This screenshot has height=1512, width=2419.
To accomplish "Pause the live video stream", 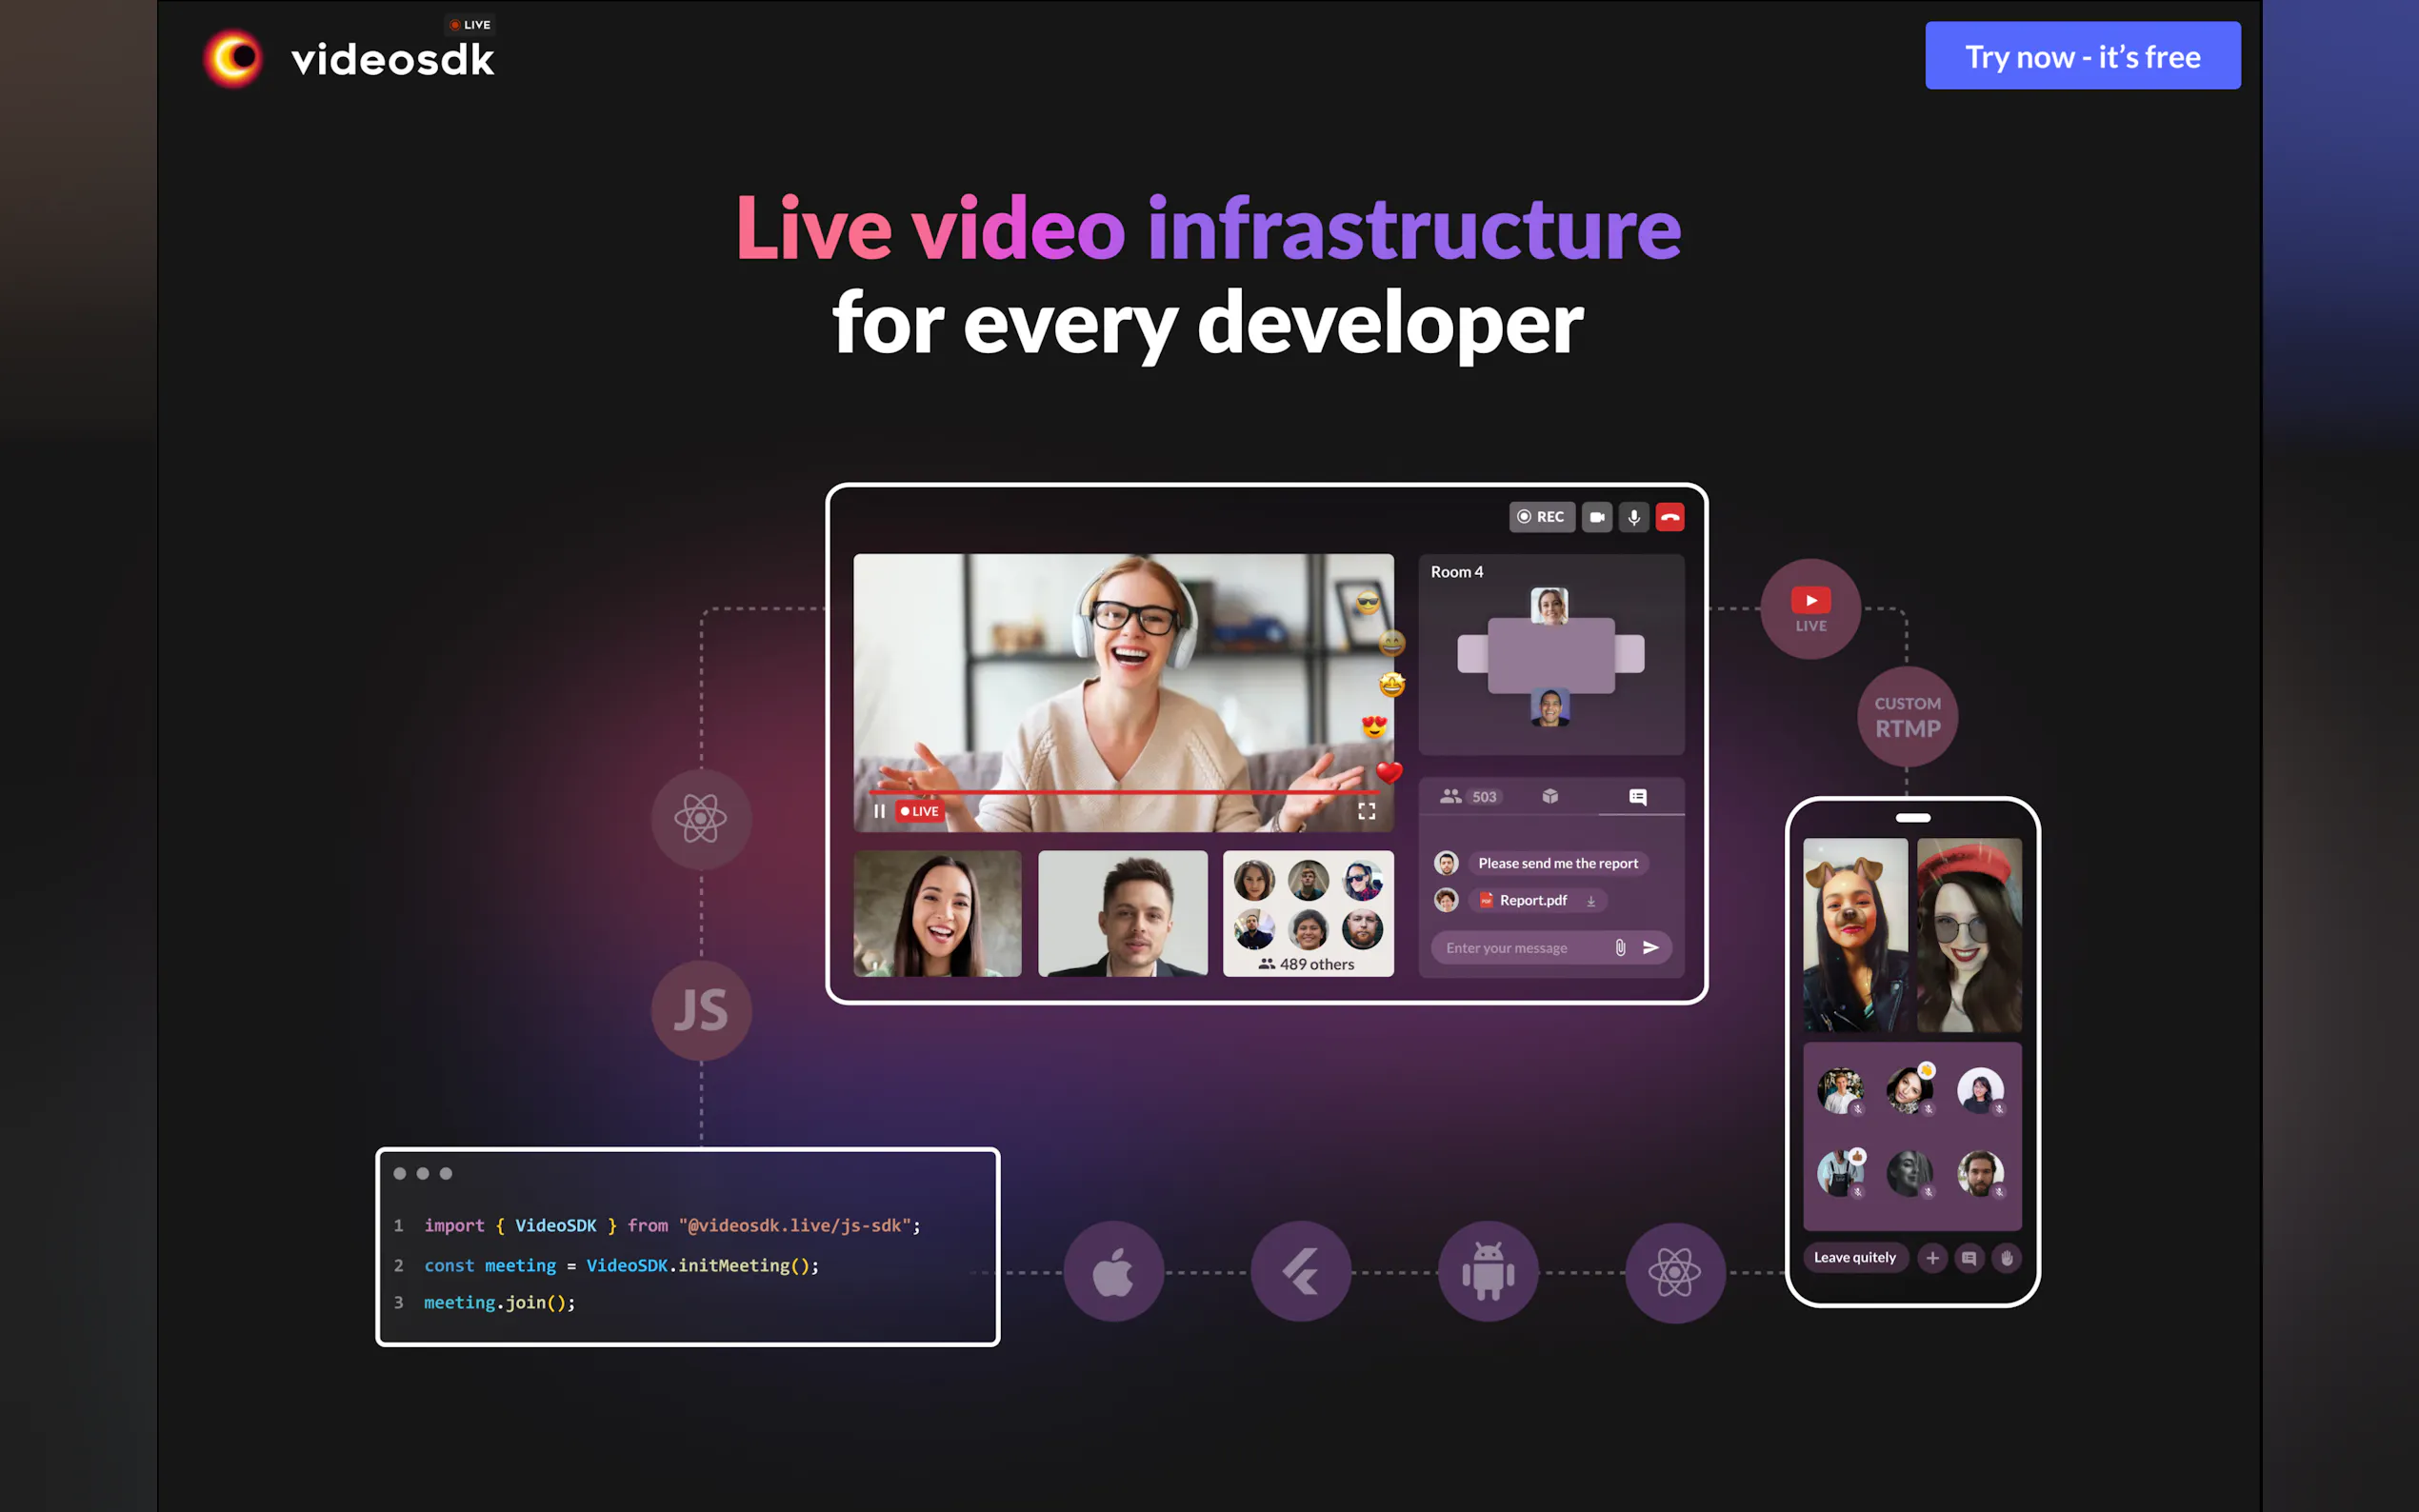I will point(879,811).
